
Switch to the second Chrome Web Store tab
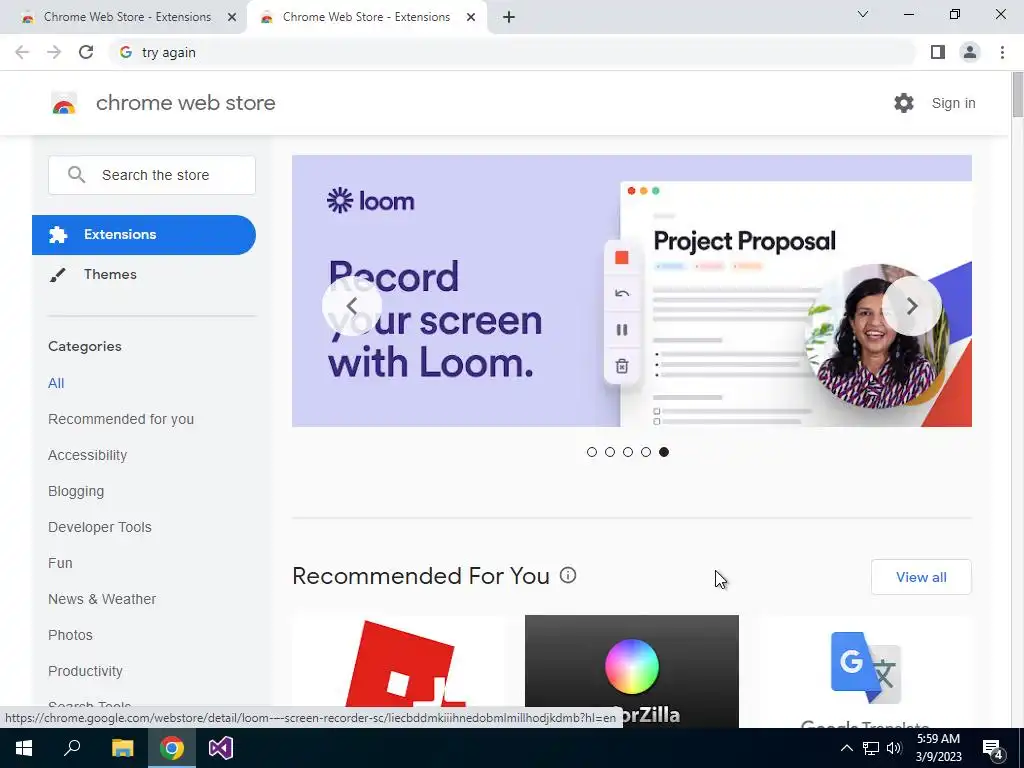pyautogui.click(x=366, y=17)
